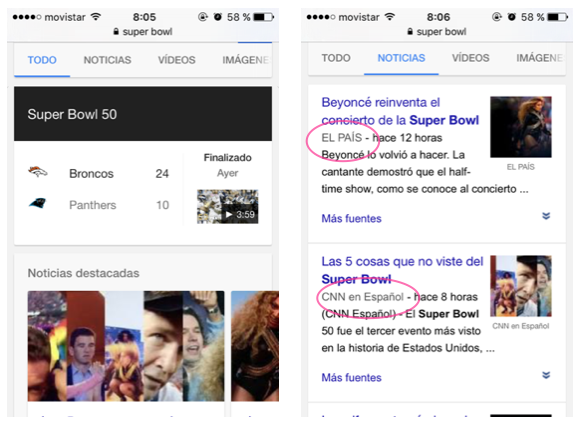Select the TODO tab in left phone

click(42, 60)
